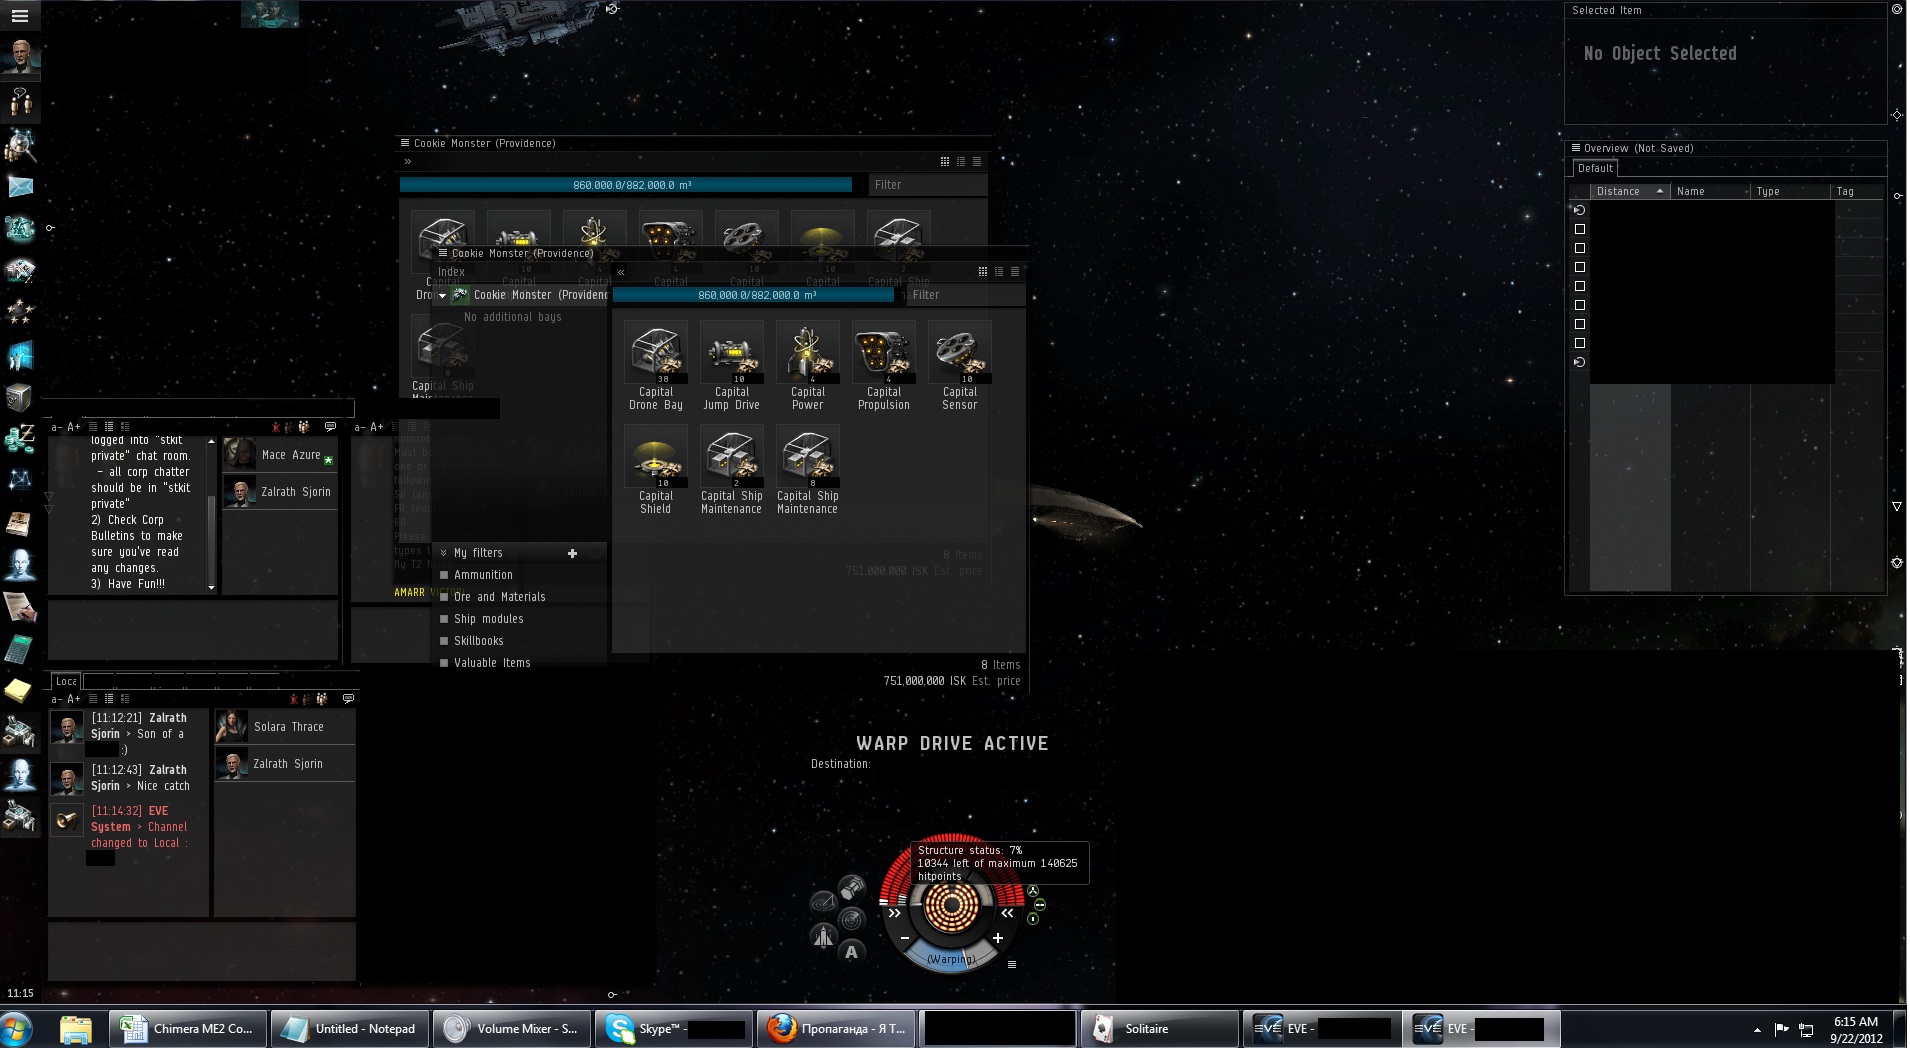The image size is (1910, 1048).
Task: Toggle the Valuable Items filter checkbox
Action: [444, 663]
